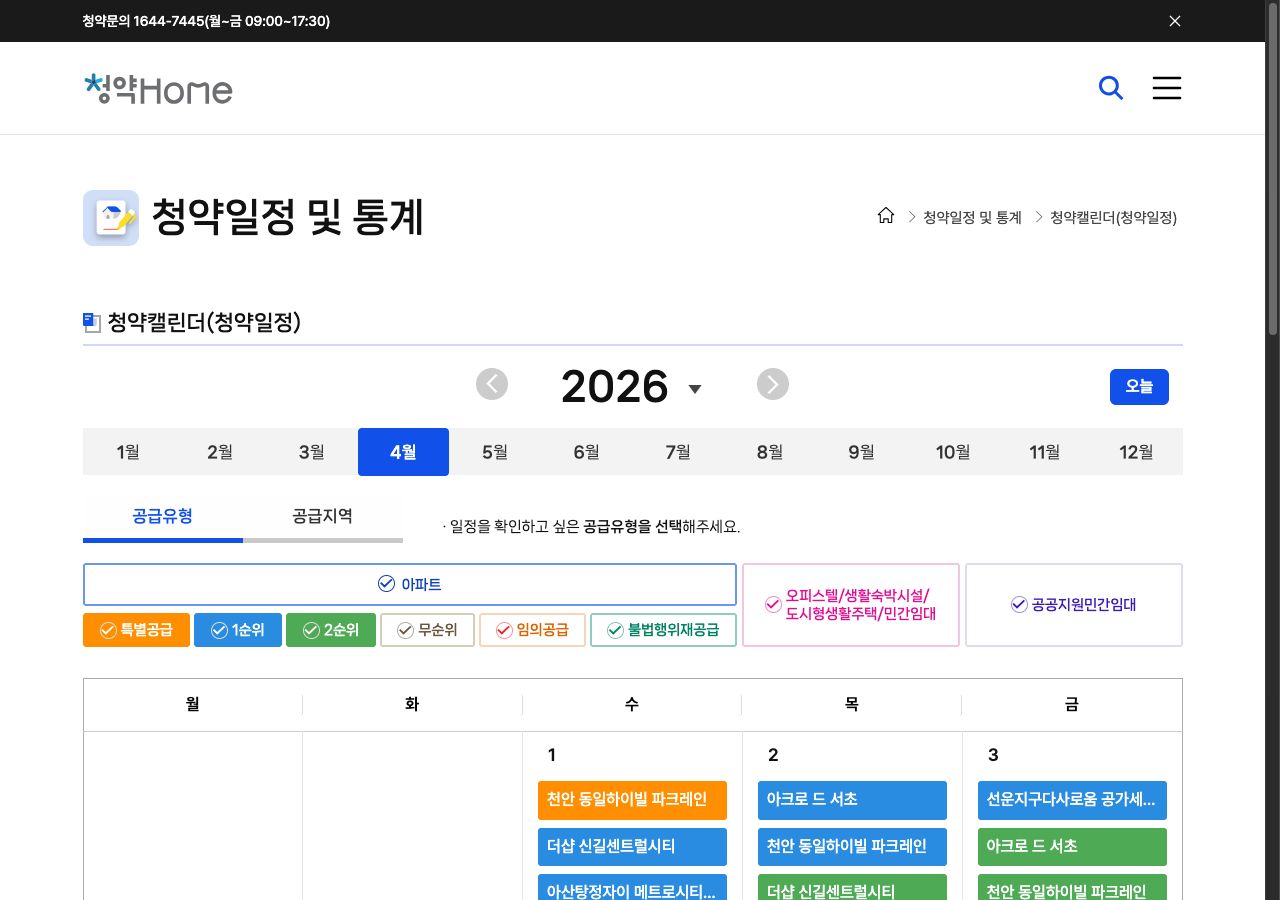The height and width of the screenshot is (900, 1280).
Task: Select the 11월 month tab
Action: click(x=1045, y=452)
